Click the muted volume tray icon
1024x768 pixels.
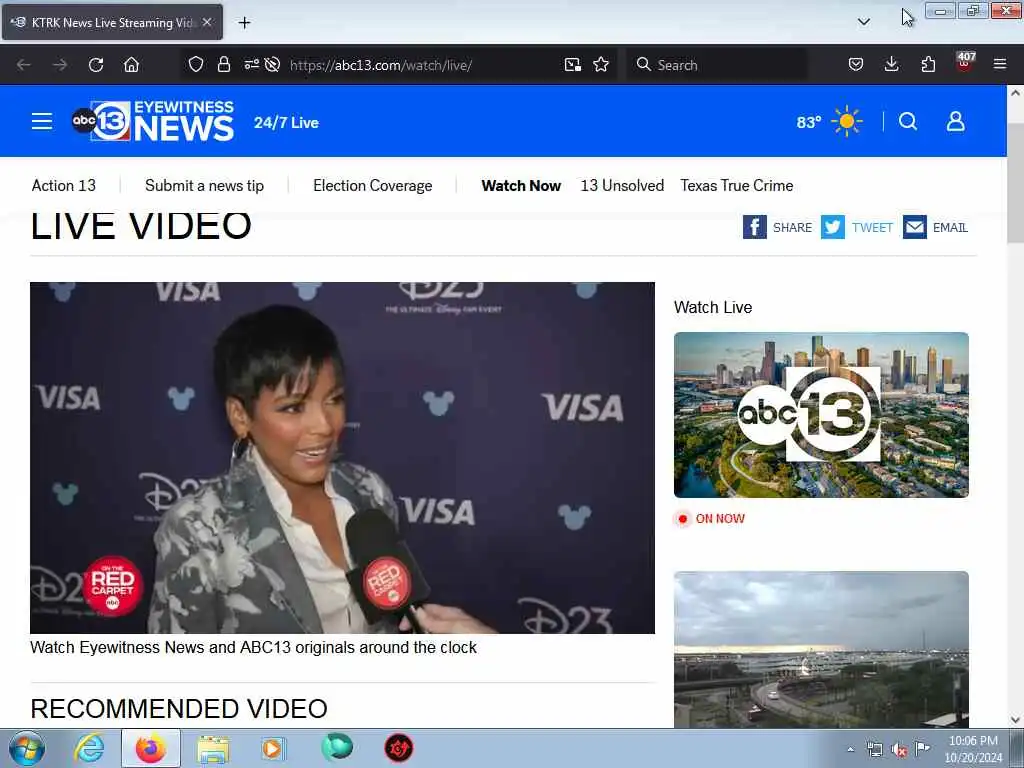899,749
